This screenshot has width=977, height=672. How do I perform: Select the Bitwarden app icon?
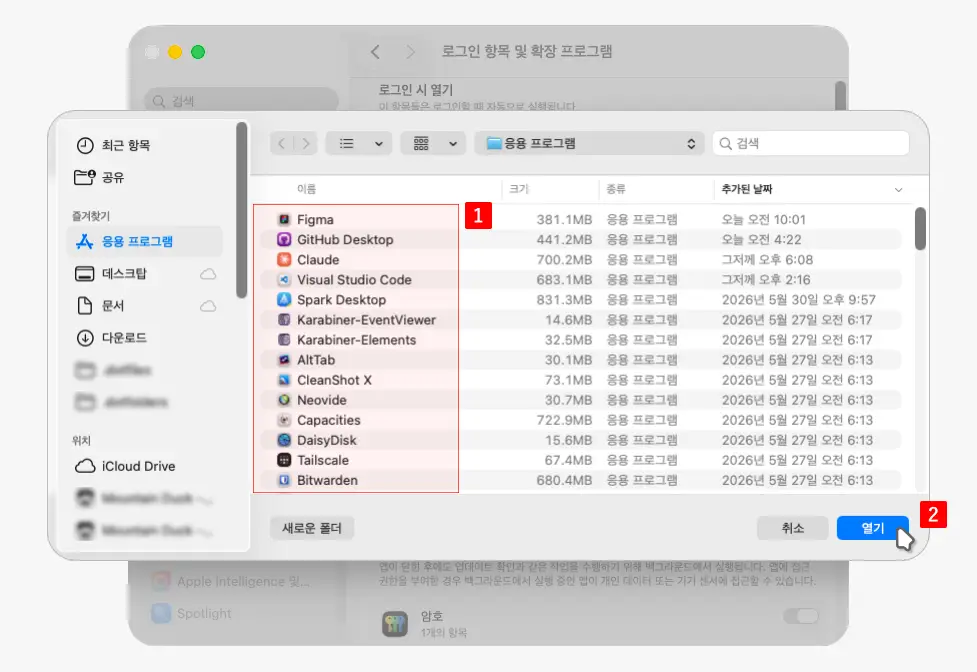point(284,480)
